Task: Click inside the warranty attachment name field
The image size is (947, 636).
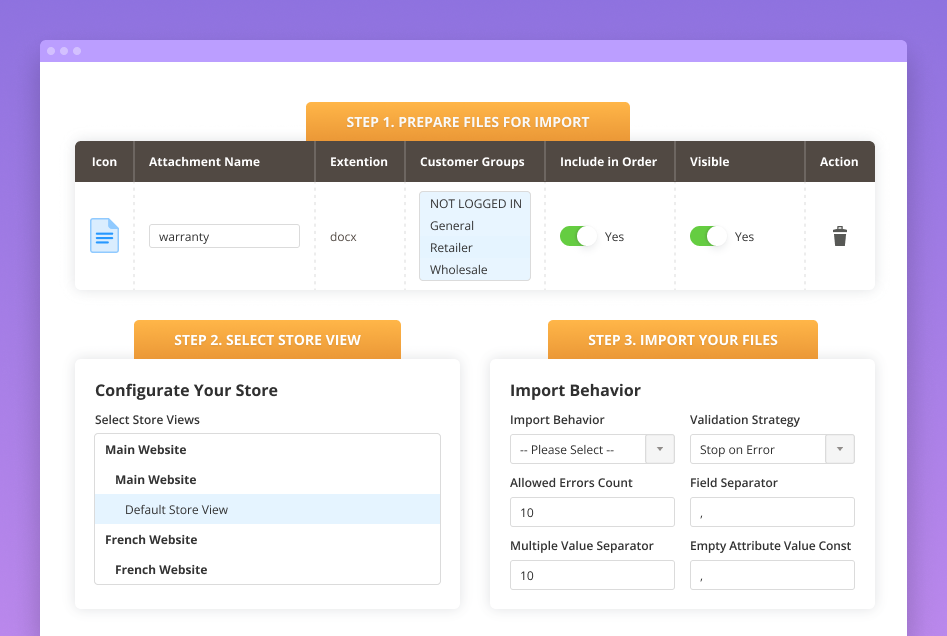Action: click(224, 236)
